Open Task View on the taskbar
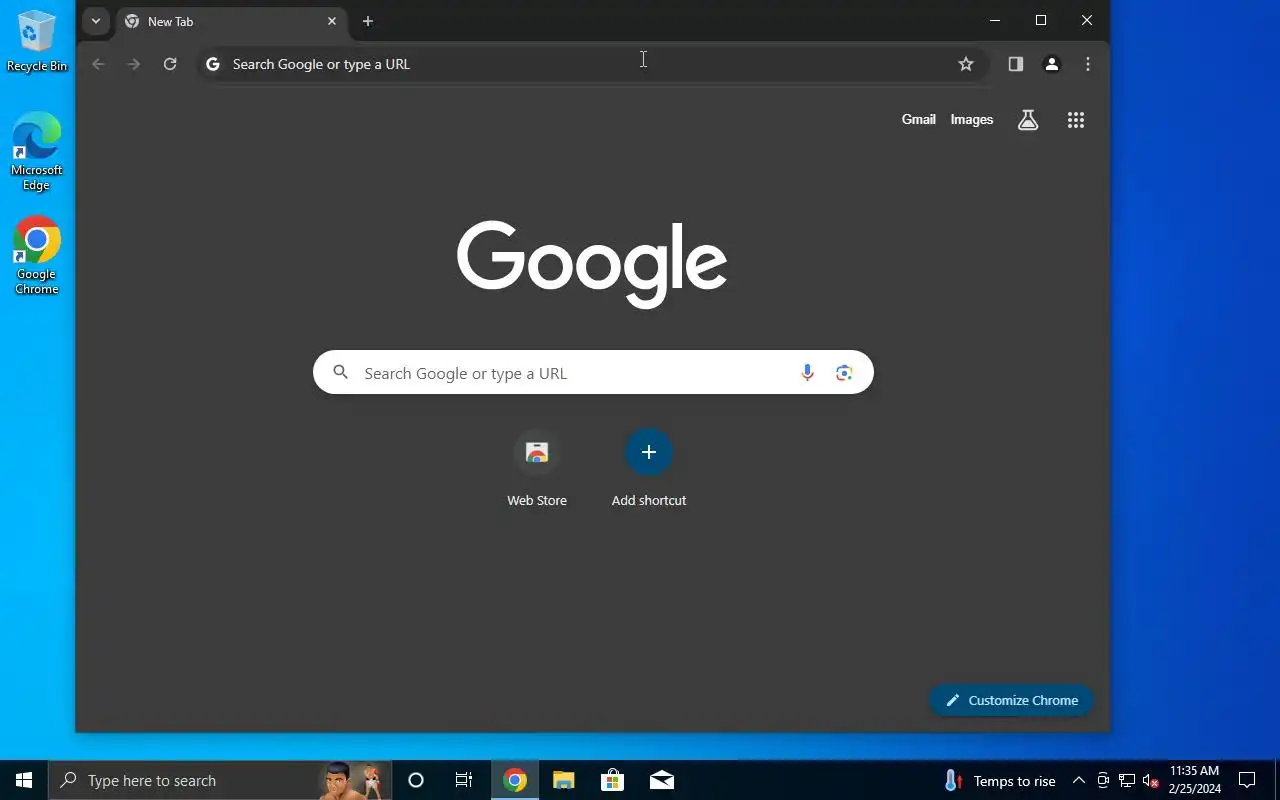The width and height of the screenshot is (1280, 800). pyautogui.click(x=464, y=780)
